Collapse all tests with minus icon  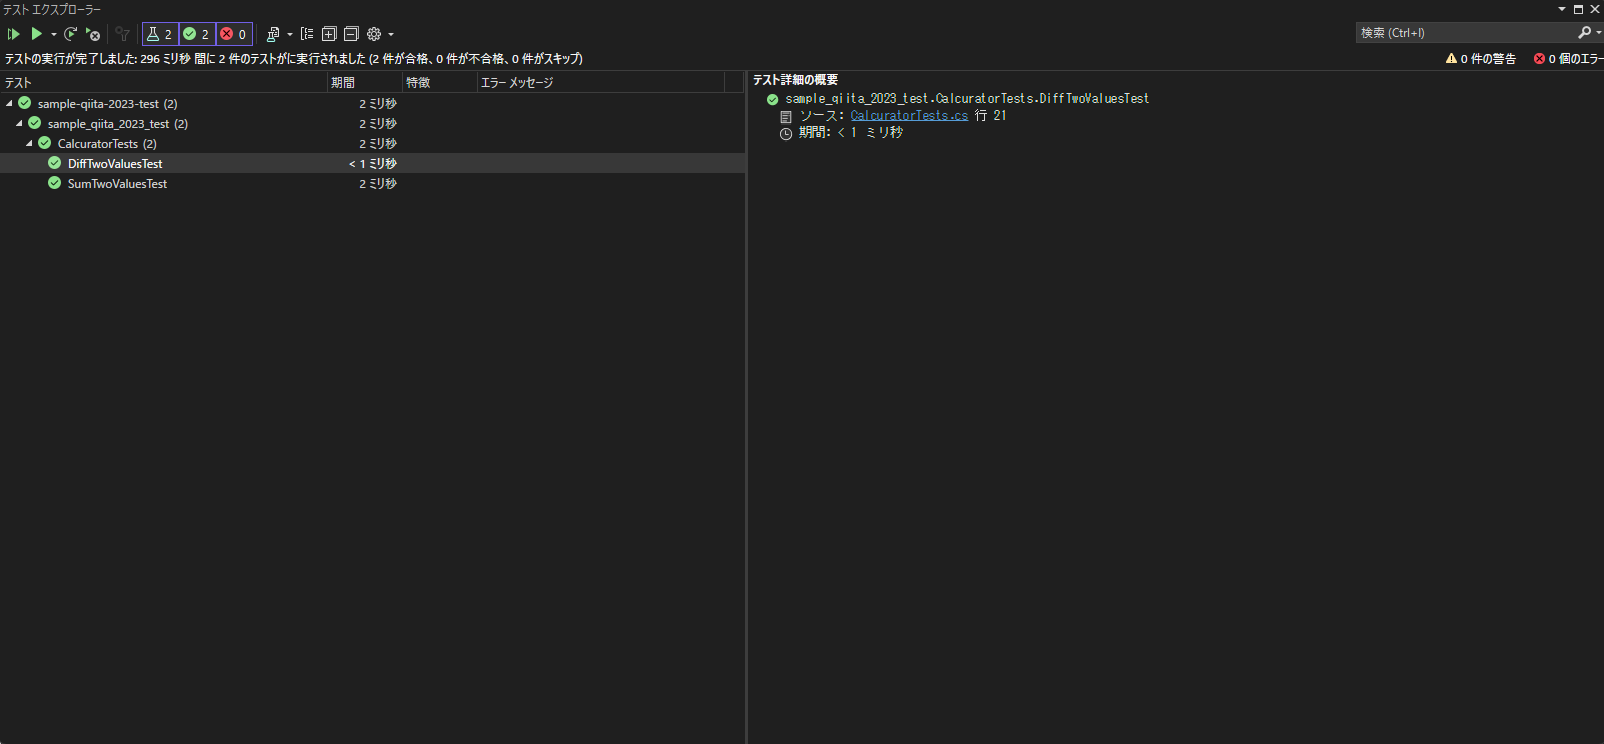[351, 34]
